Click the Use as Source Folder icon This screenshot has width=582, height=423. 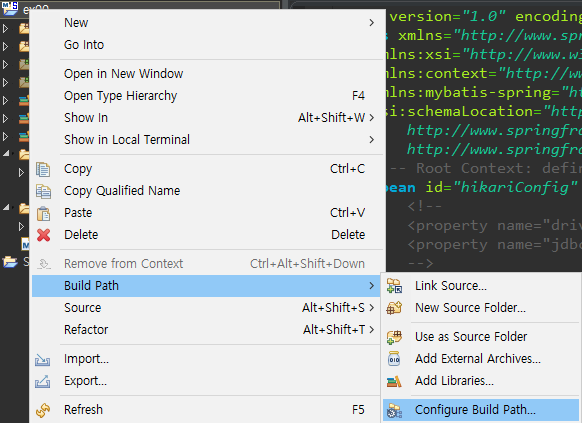tap(394, 337)
